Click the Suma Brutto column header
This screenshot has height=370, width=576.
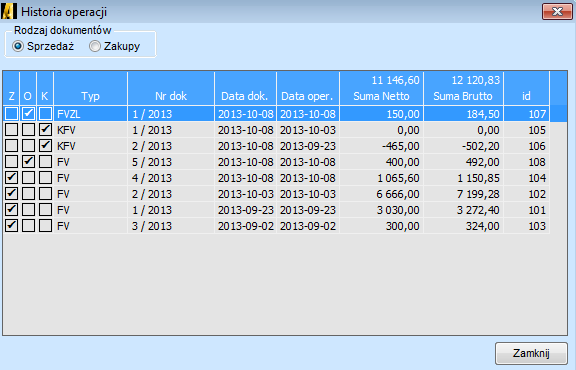[464, 89]
